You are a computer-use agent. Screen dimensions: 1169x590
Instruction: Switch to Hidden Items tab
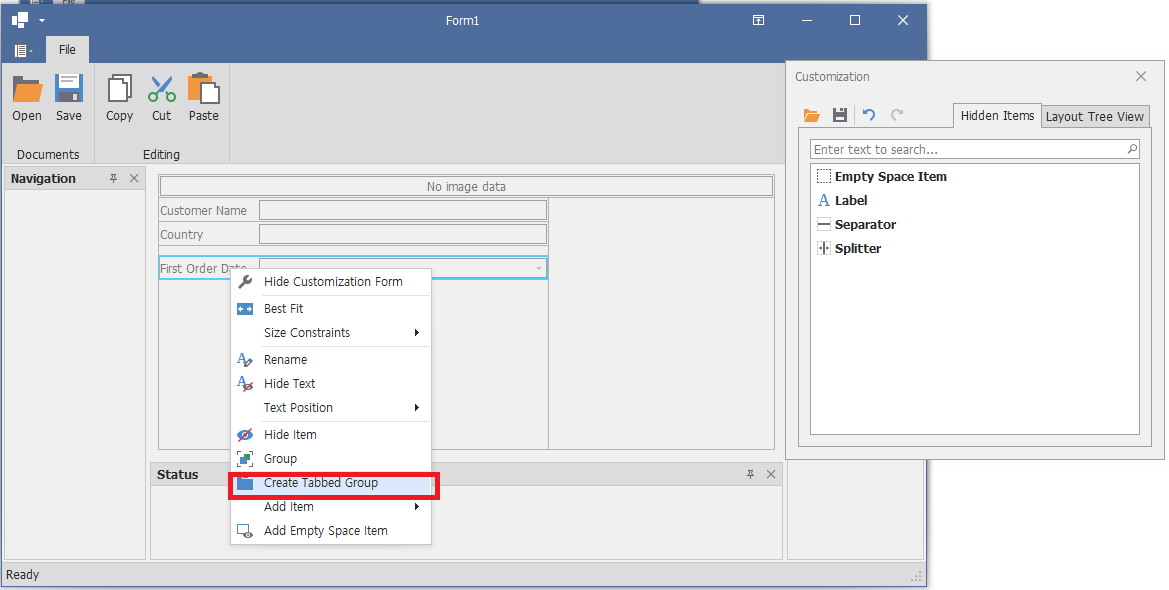pyautogui.click(x=997, y=116)
